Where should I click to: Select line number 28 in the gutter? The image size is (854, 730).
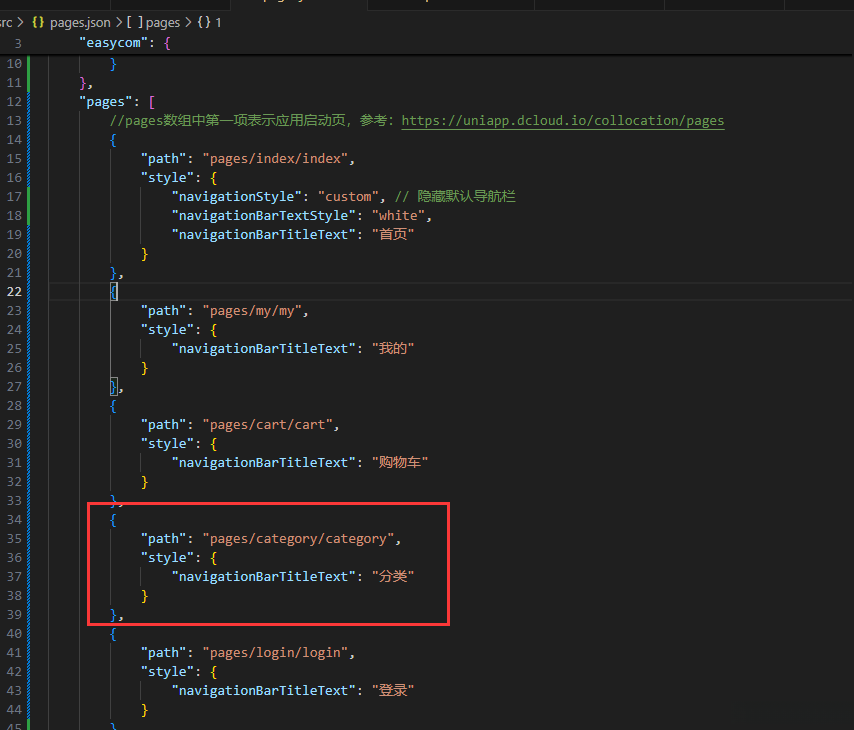click(14, 405)
